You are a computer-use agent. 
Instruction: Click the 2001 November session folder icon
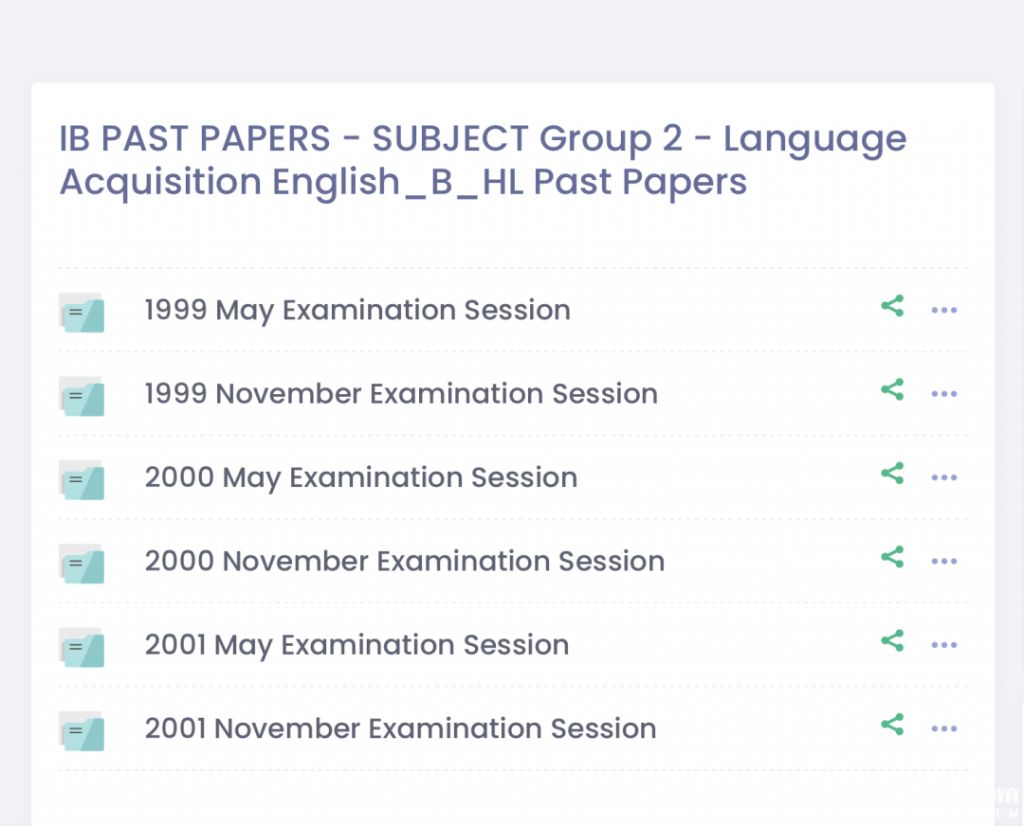tap(81, 731)
